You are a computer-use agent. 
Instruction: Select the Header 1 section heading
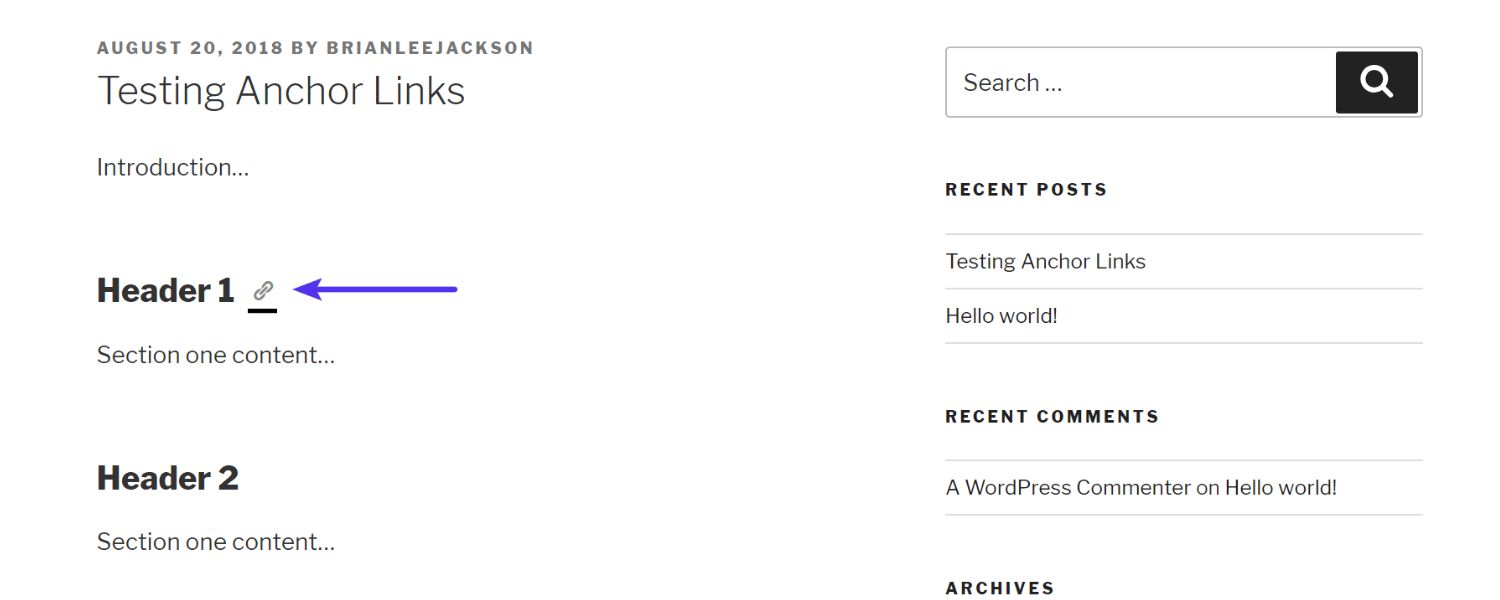tap(166, 291)
